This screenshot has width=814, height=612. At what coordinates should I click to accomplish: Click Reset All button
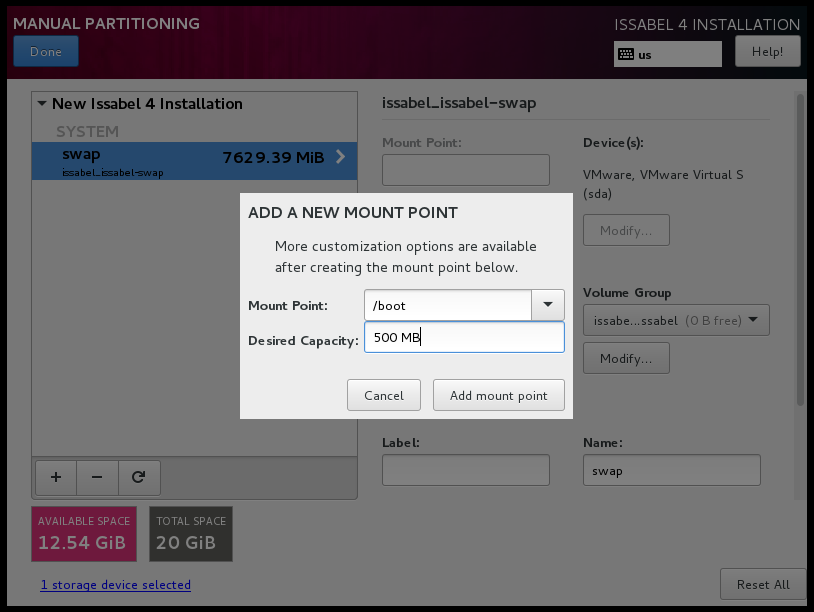coord(761,584)
